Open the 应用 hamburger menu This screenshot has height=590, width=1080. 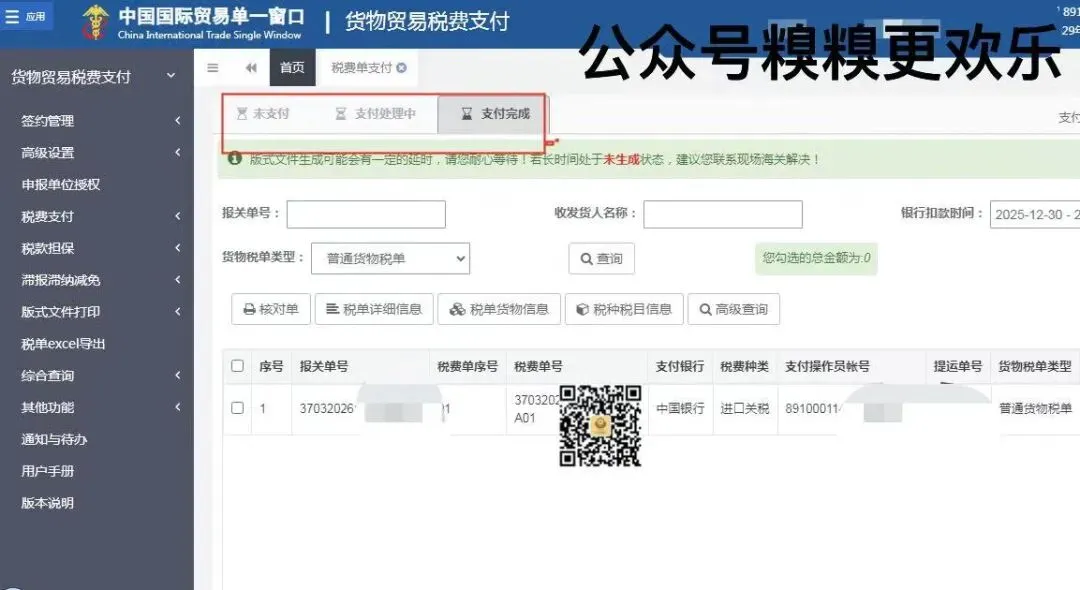tap(25, 17)
